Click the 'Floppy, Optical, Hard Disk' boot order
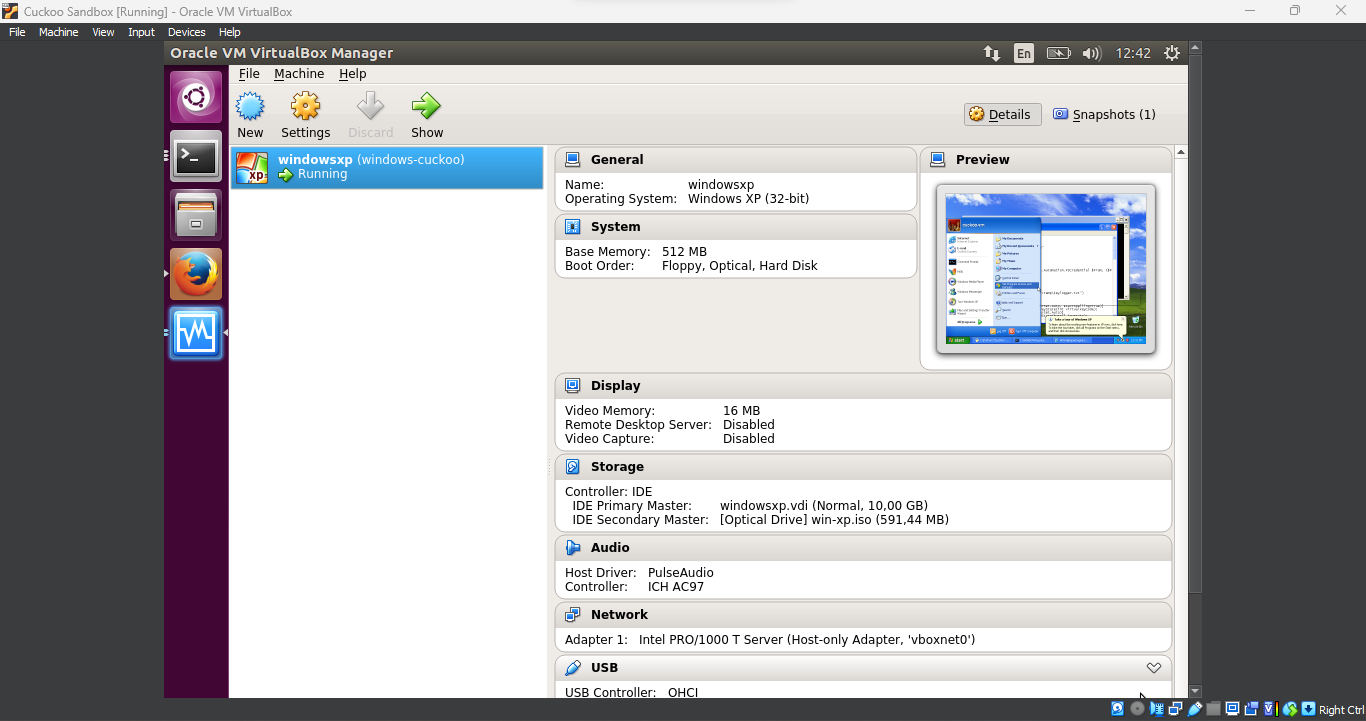The height and width of the screenshot is (721, 1366). (739, 266)
